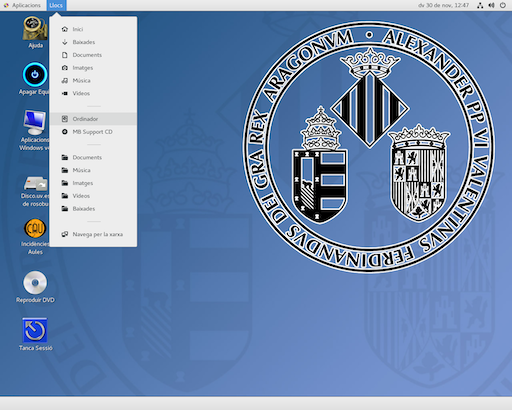Choose Baixades with the download arrow
Image resolution: width=512 pixels, height=410 pixels.
pos(93,42)
